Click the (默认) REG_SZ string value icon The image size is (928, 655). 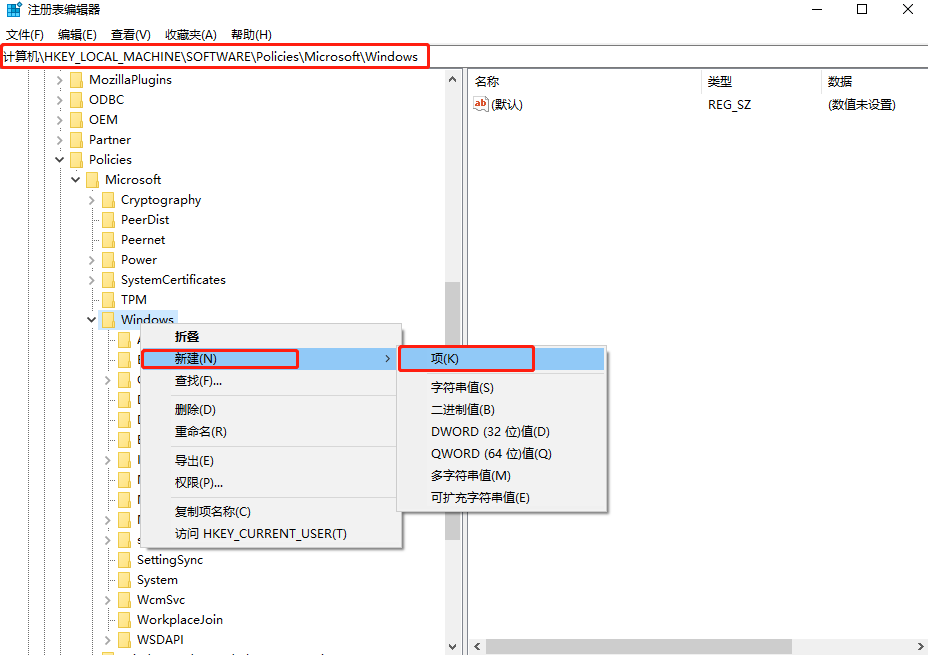pos(481,103)
